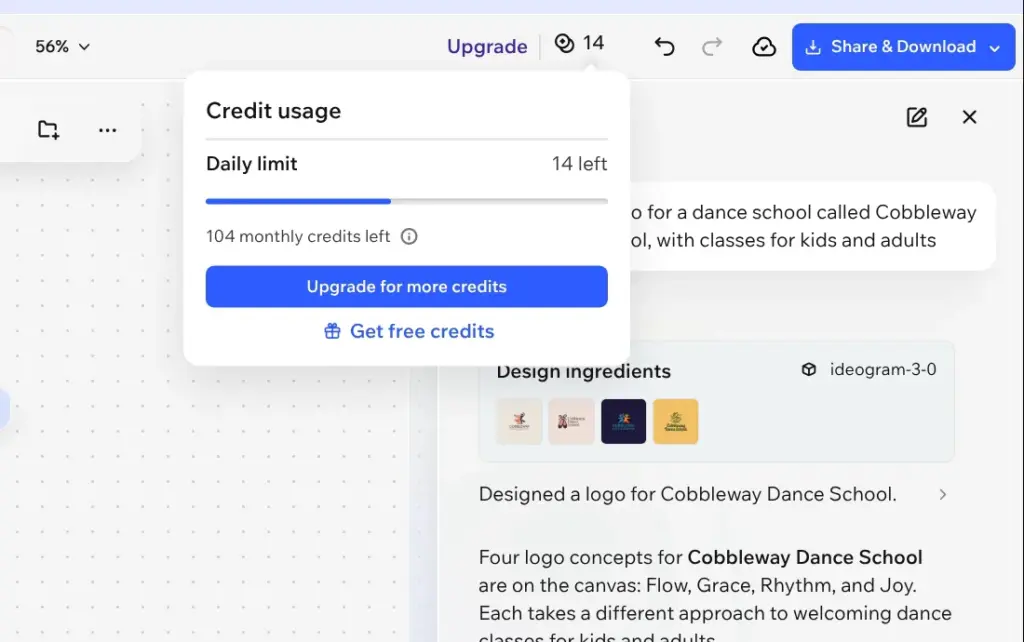Select the first beige logo thumbnail
The height and width of the screenshot is (642, 1024).
click(519, 421)
